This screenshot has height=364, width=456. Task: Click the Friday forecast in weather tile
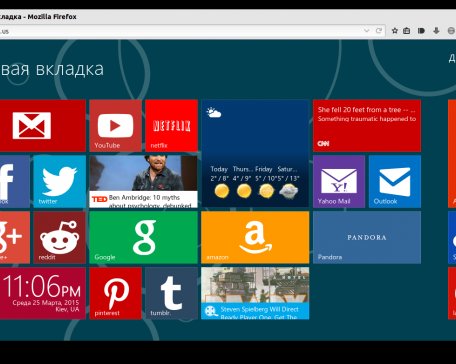point(265,183)
